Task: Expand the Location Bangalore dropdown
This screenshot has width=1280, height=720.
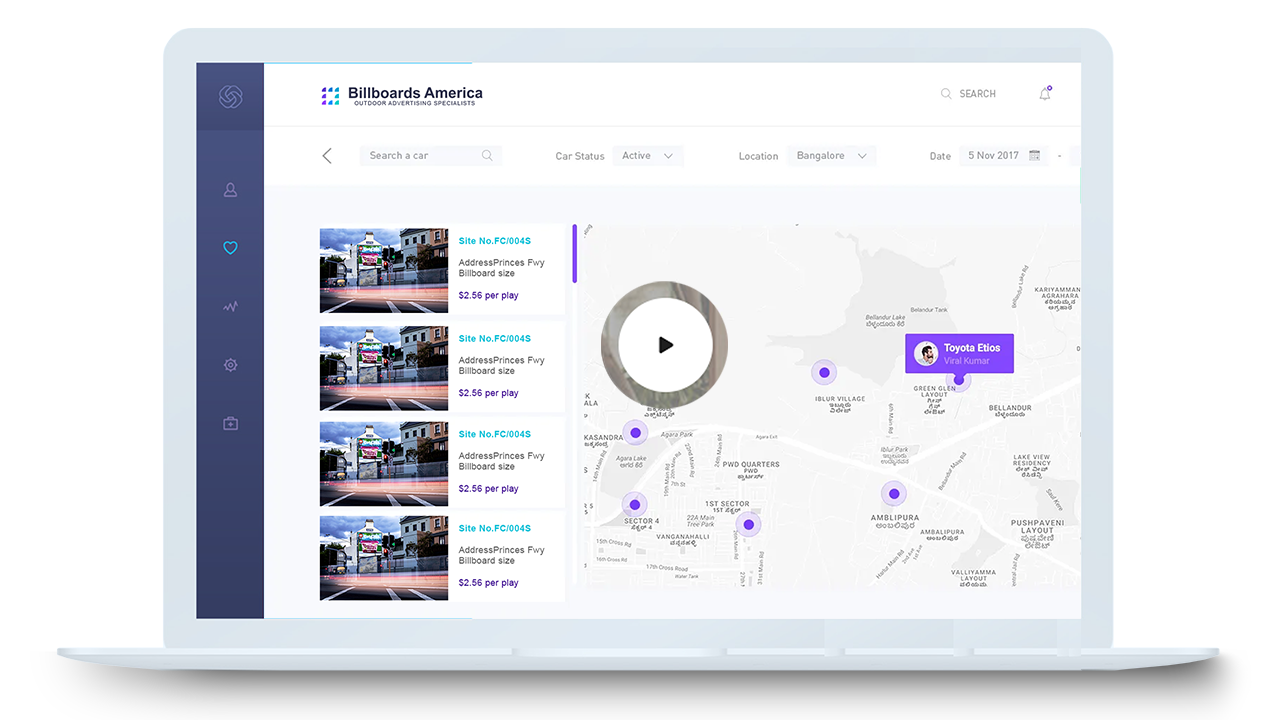Action: [x=831, y=155]
